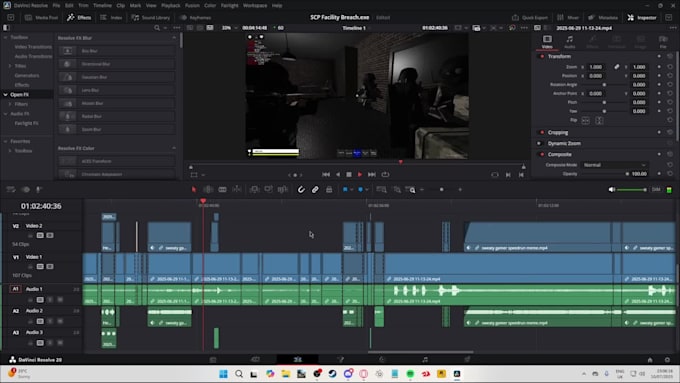Switch to the Inspector Video tab

click(x=547, y=42)
